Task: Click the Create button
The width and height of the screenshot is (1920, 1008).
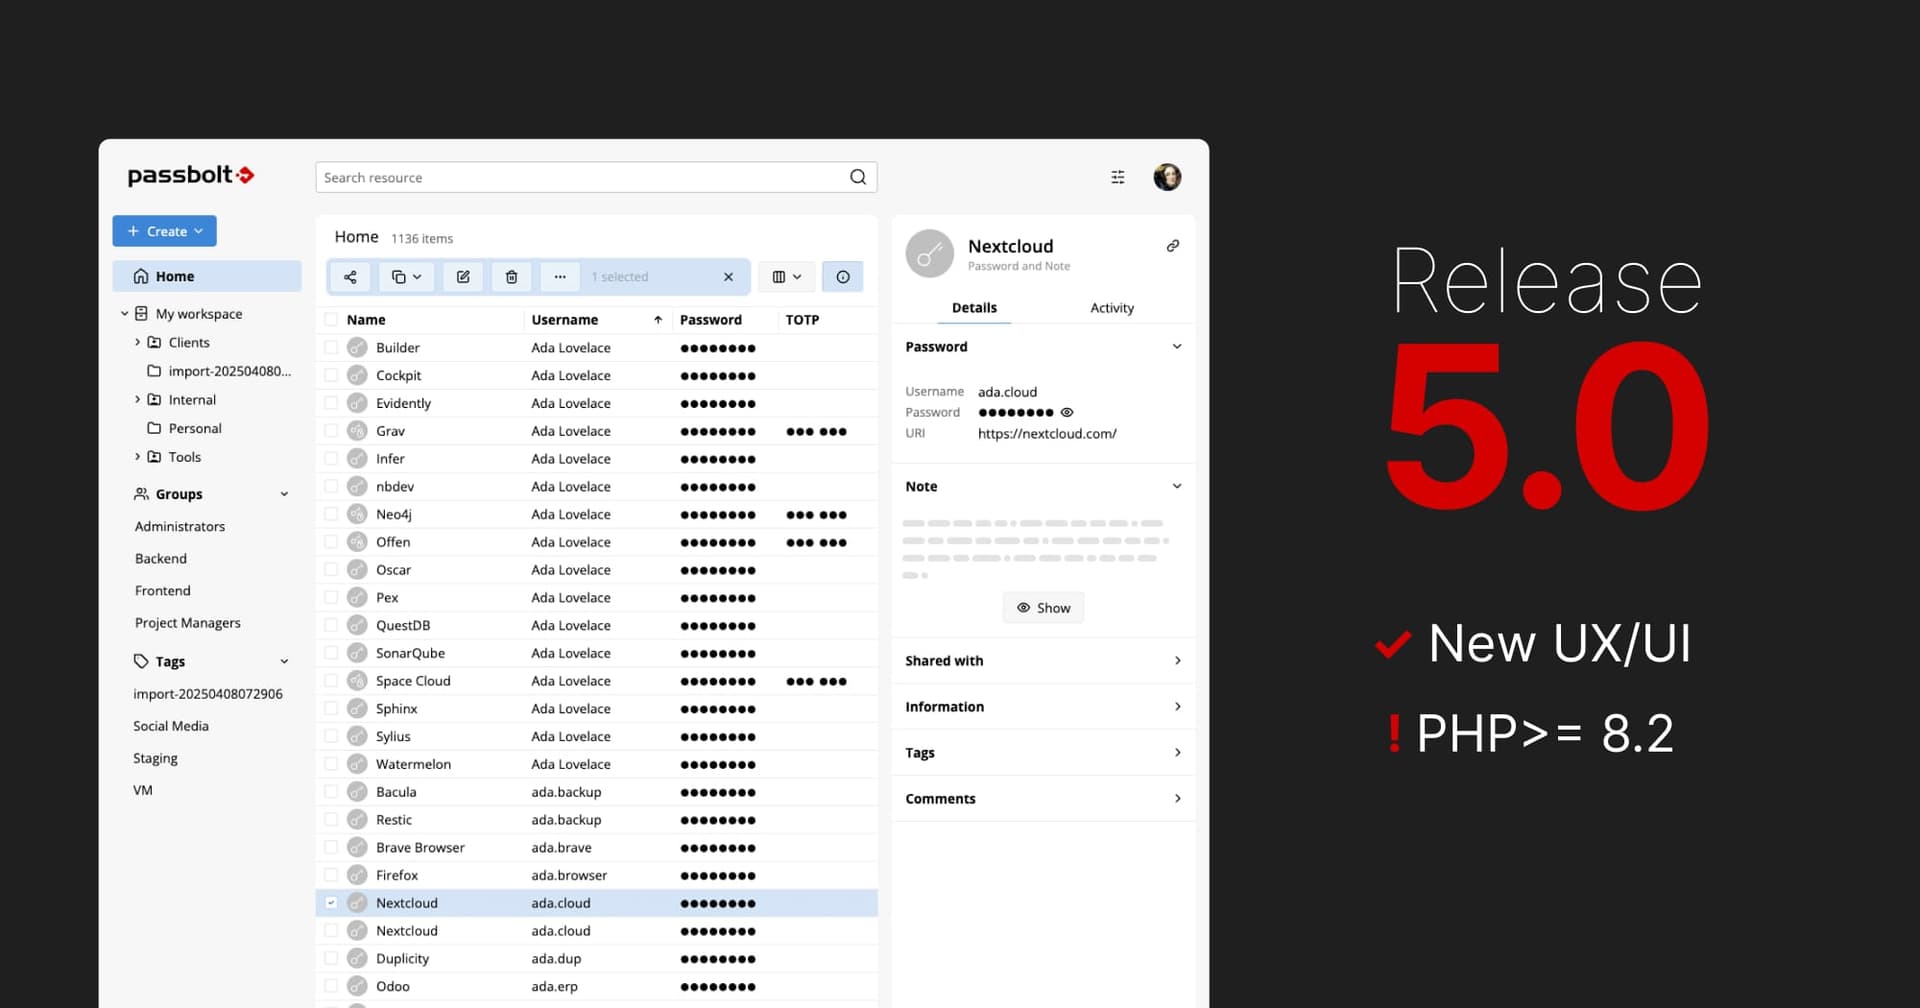Action: click(164, 231)
